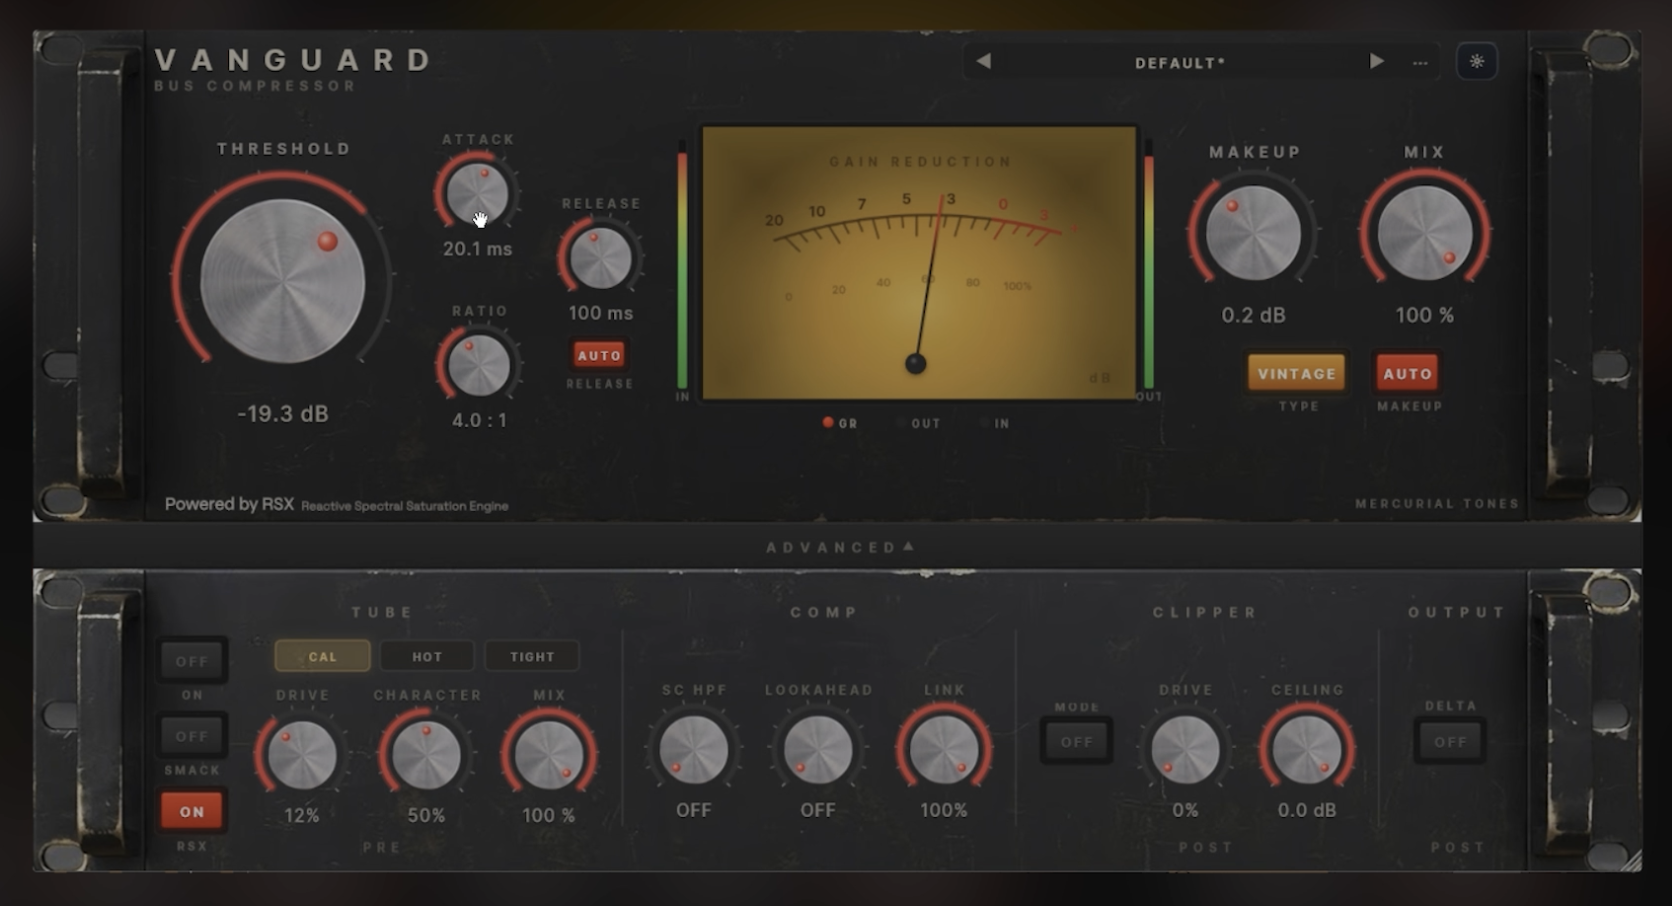
Task: Click the Attack knob
Action: coord(477,193)
